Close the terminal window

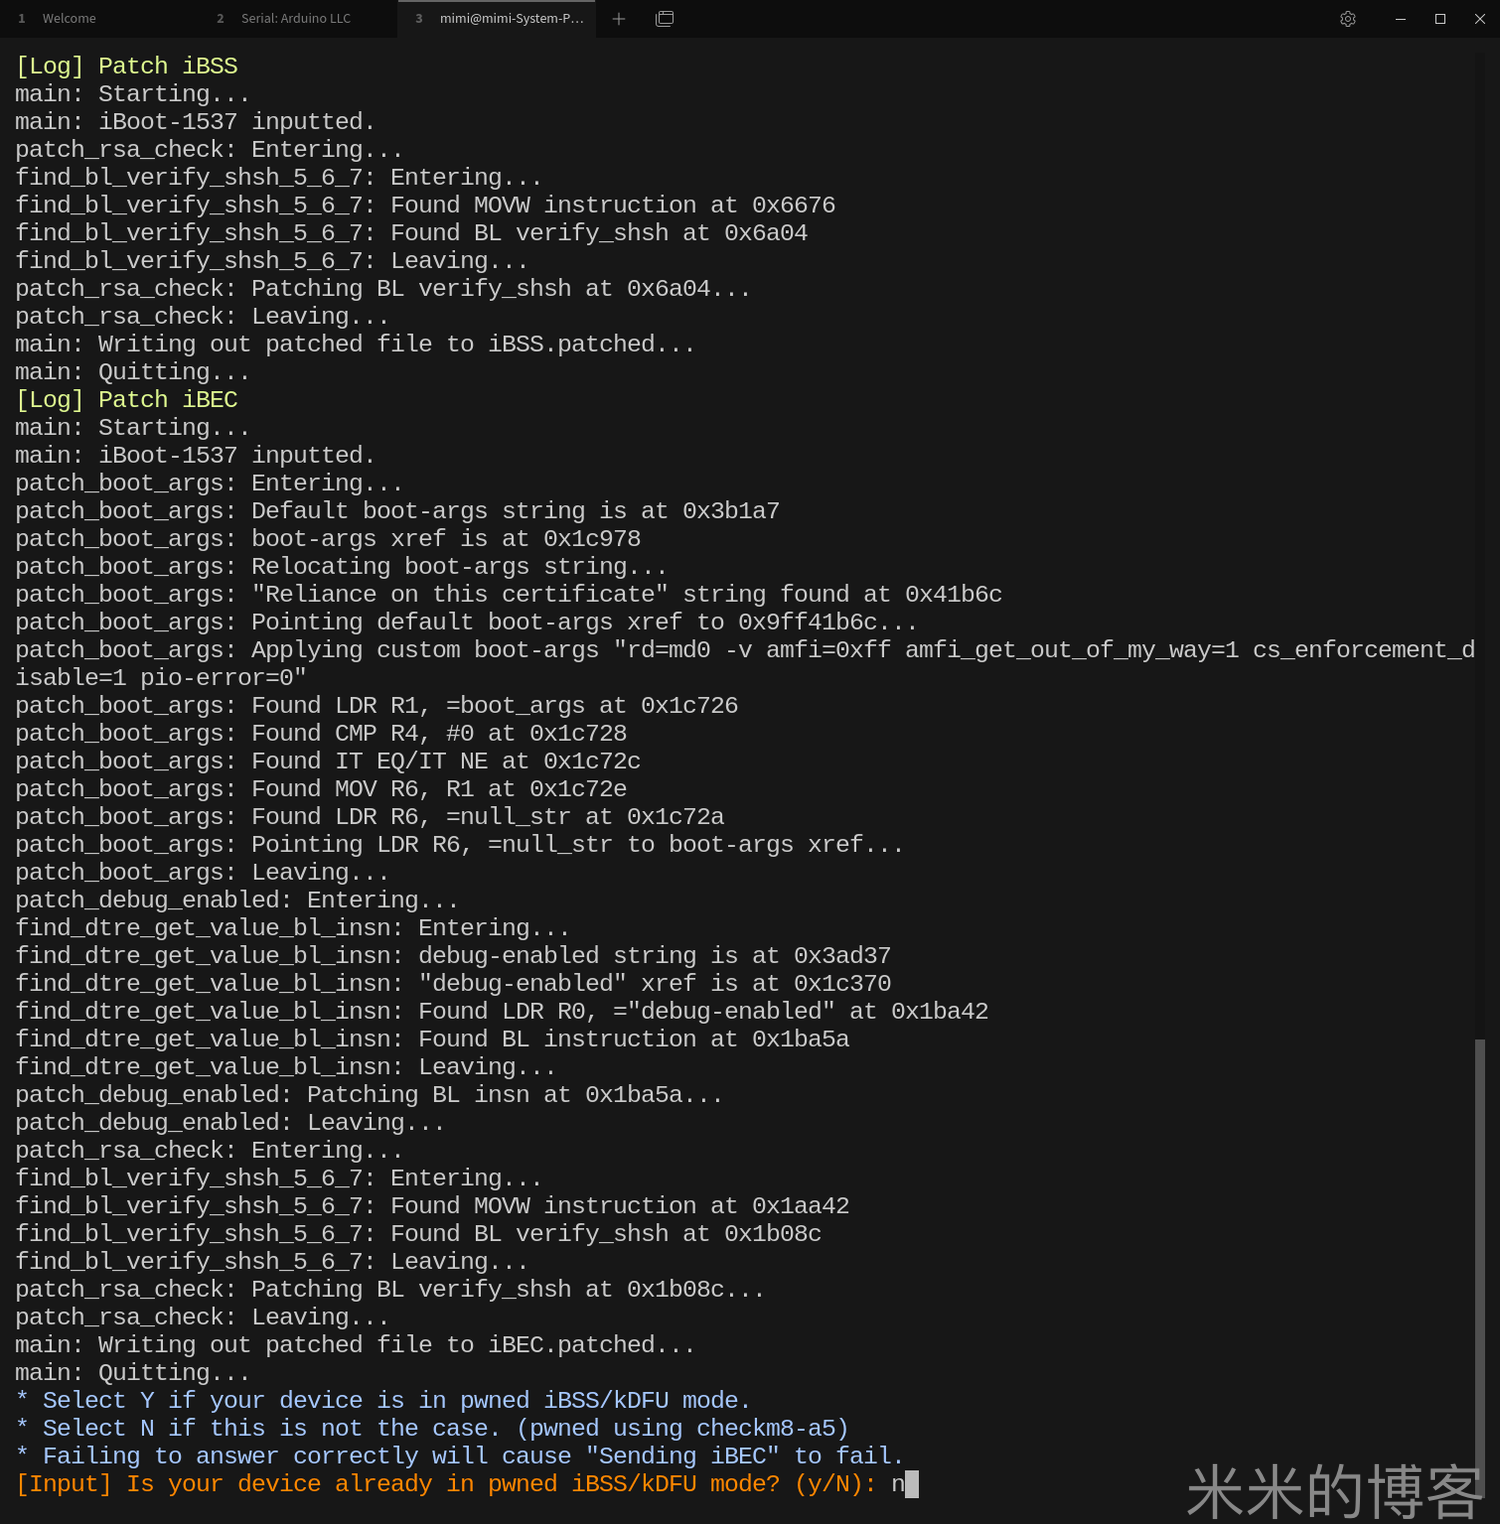coord(1480,19)
